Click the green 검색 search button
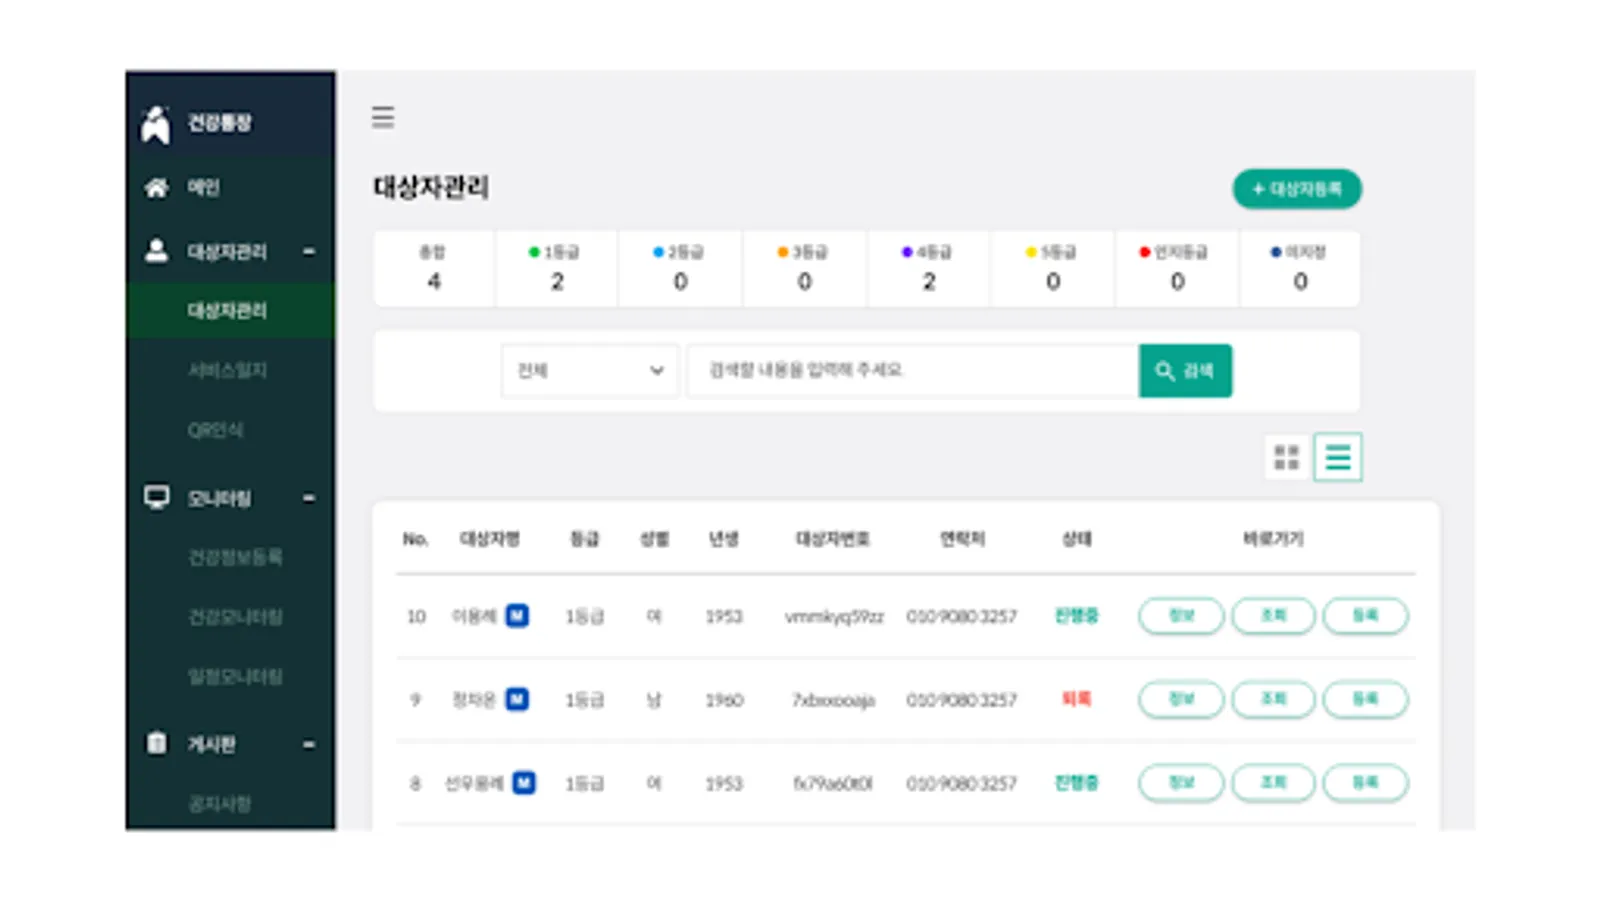The height and width of the screenshot is (900, 1600). (1185, 371)
